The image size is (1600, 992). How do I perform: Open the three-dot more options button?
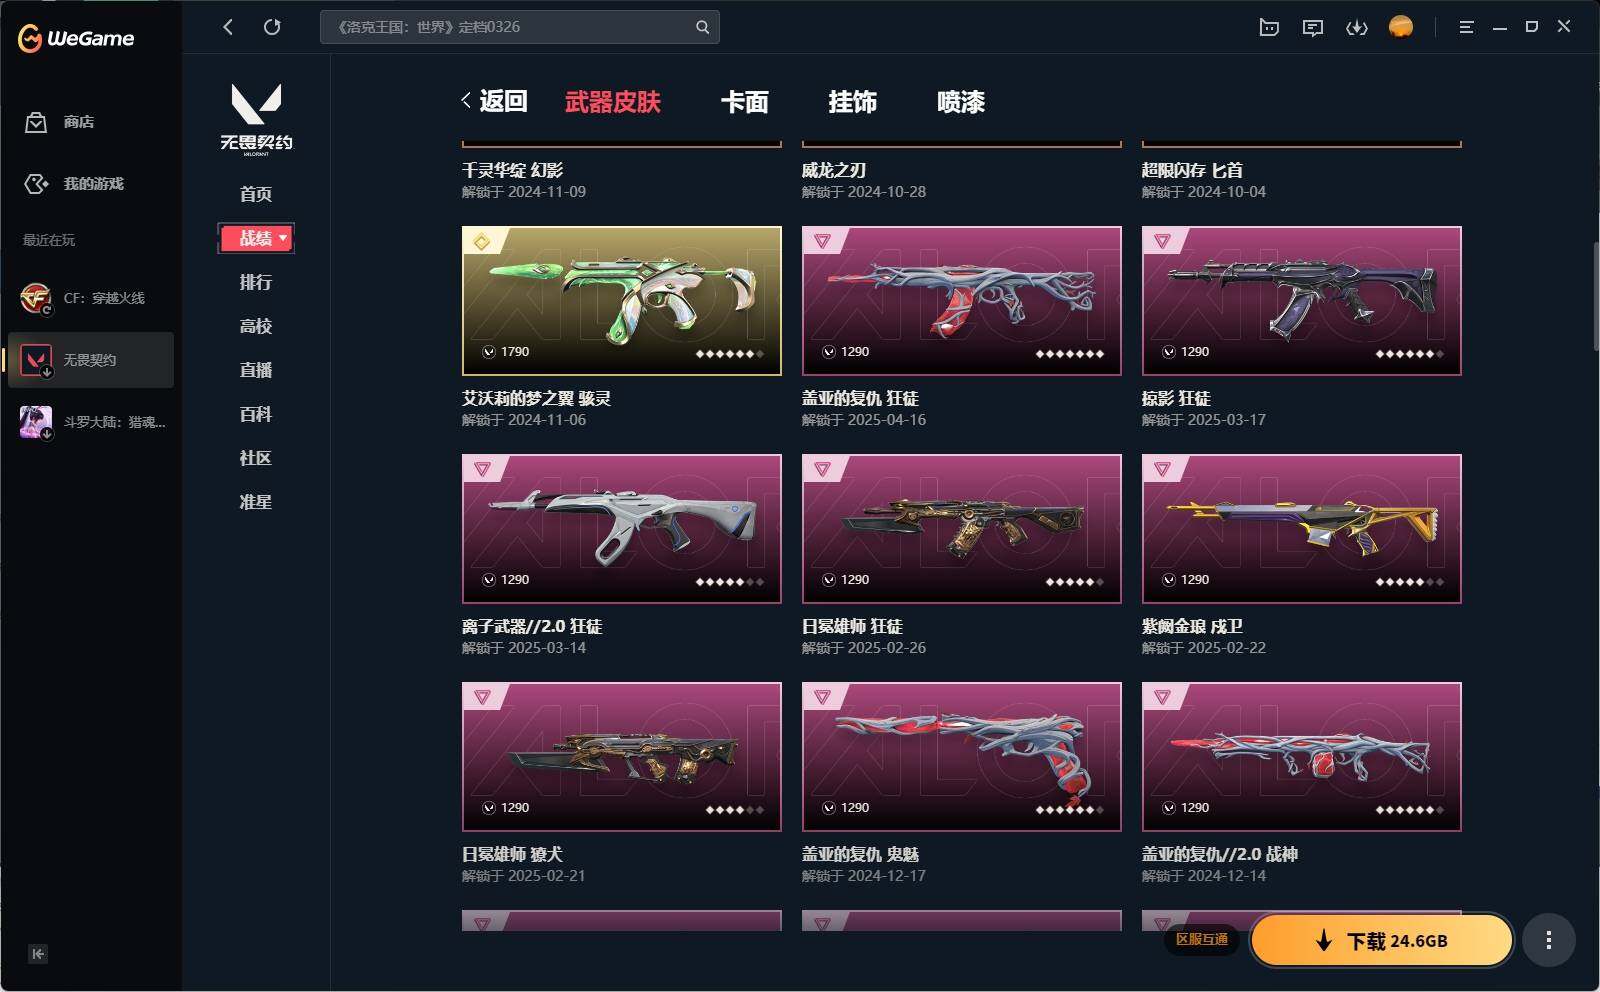[1549, 940]
